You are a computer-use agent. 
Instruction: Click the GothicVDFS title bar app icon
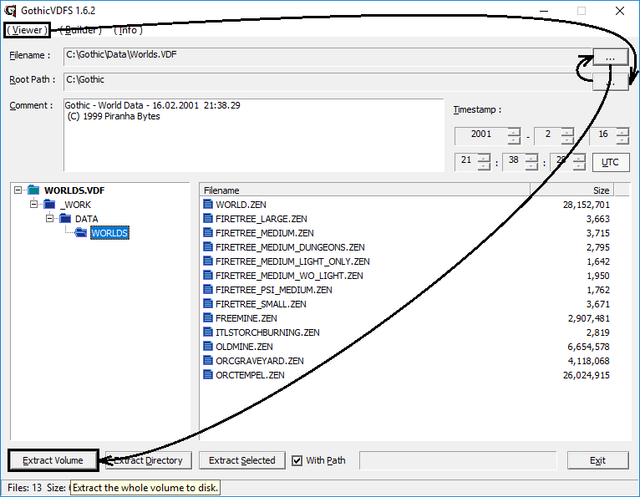click(x=10, y=11)
